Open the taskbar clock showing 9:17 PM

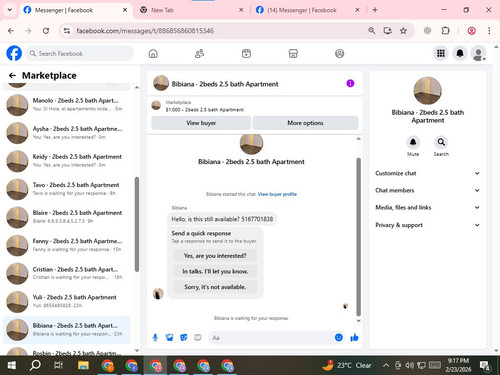pos(458,365)
